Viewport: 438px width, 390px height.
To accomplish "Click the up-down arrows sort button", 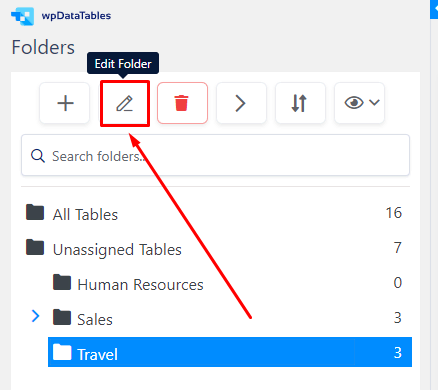I will (300, 103).
